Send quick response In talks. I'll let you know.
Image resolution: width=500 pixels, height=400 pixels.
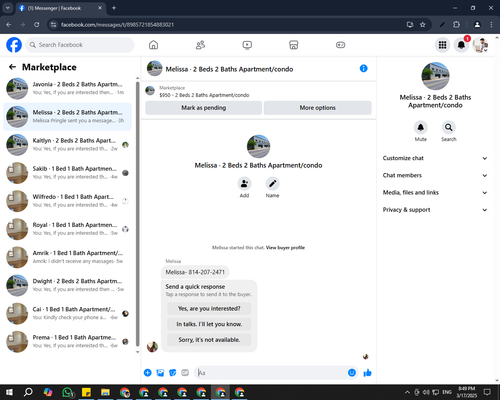(209, 324)
